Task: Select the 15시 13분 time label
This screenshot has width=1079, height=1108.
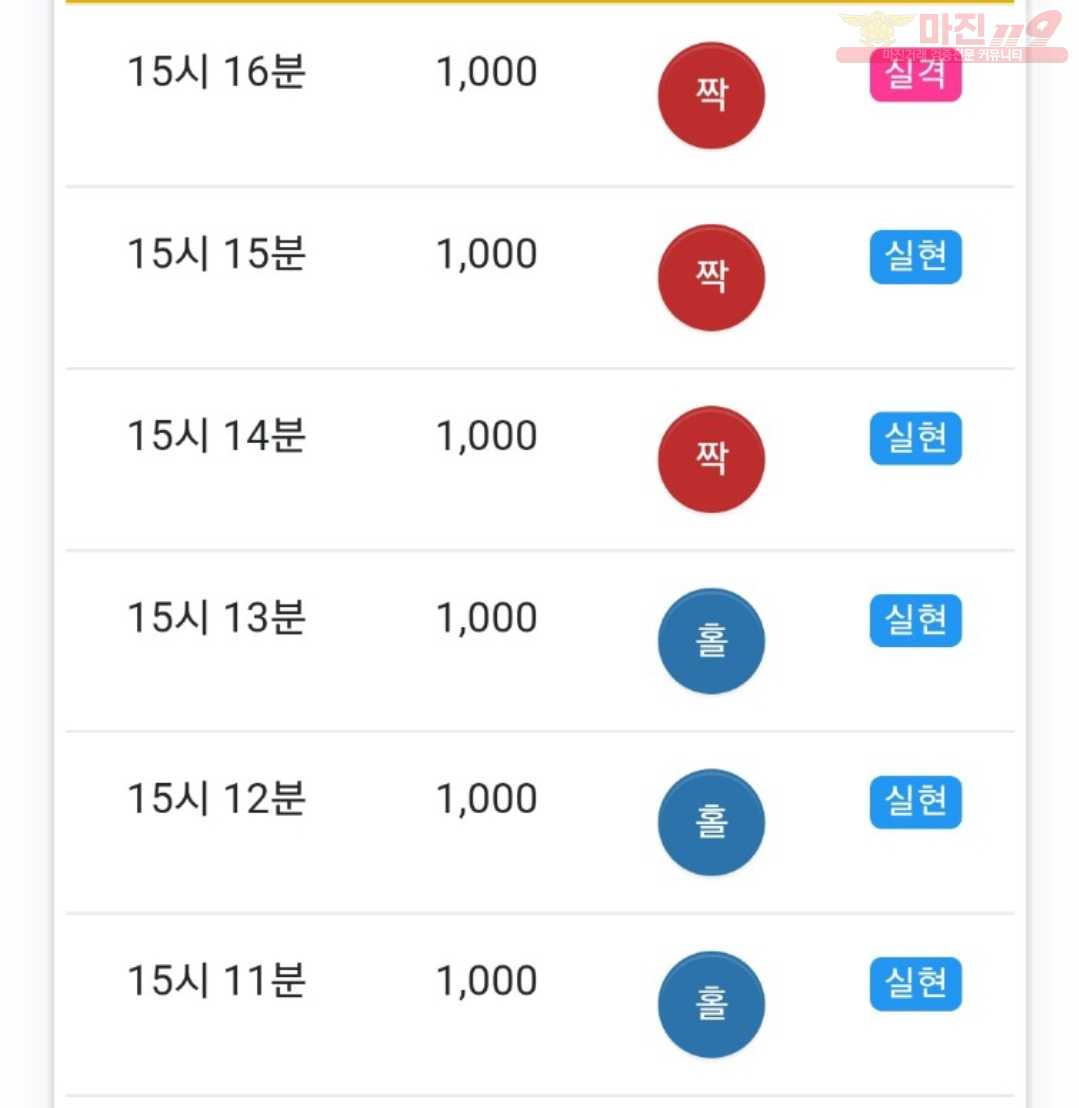Action: click(x=216, y=617)
